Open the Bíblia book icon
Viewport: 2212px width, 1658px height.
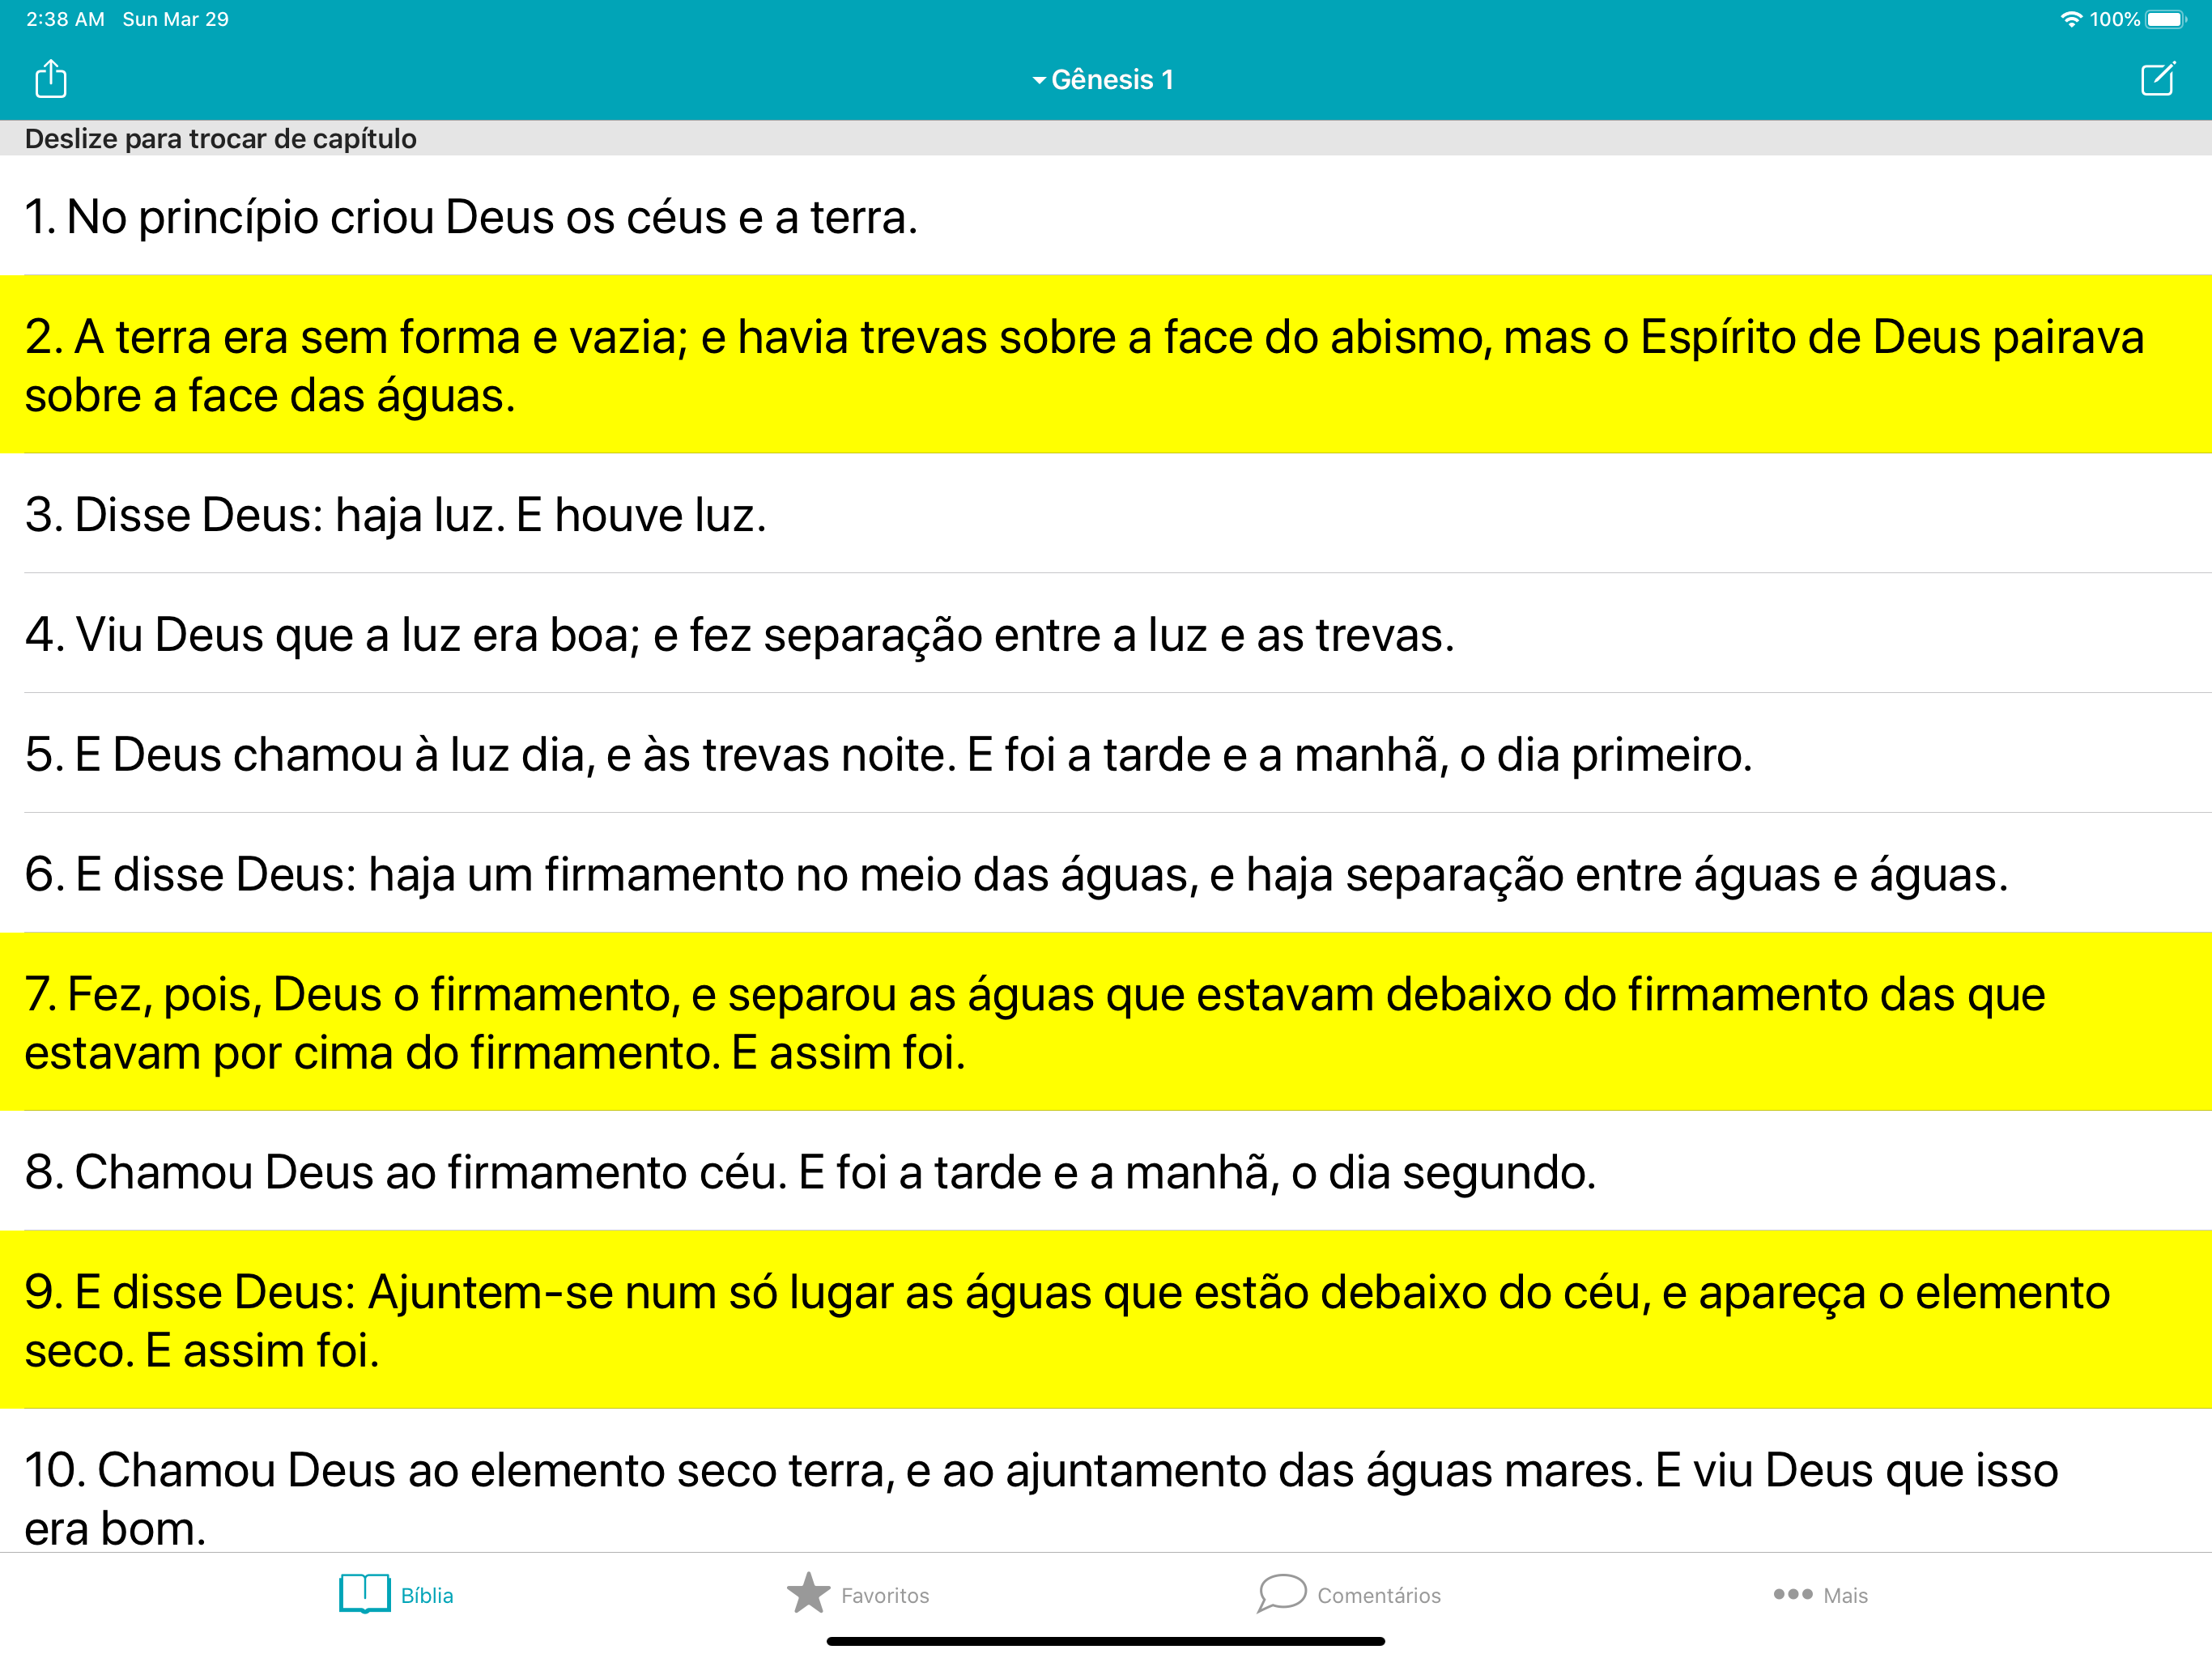click(x=364, y=1594)
